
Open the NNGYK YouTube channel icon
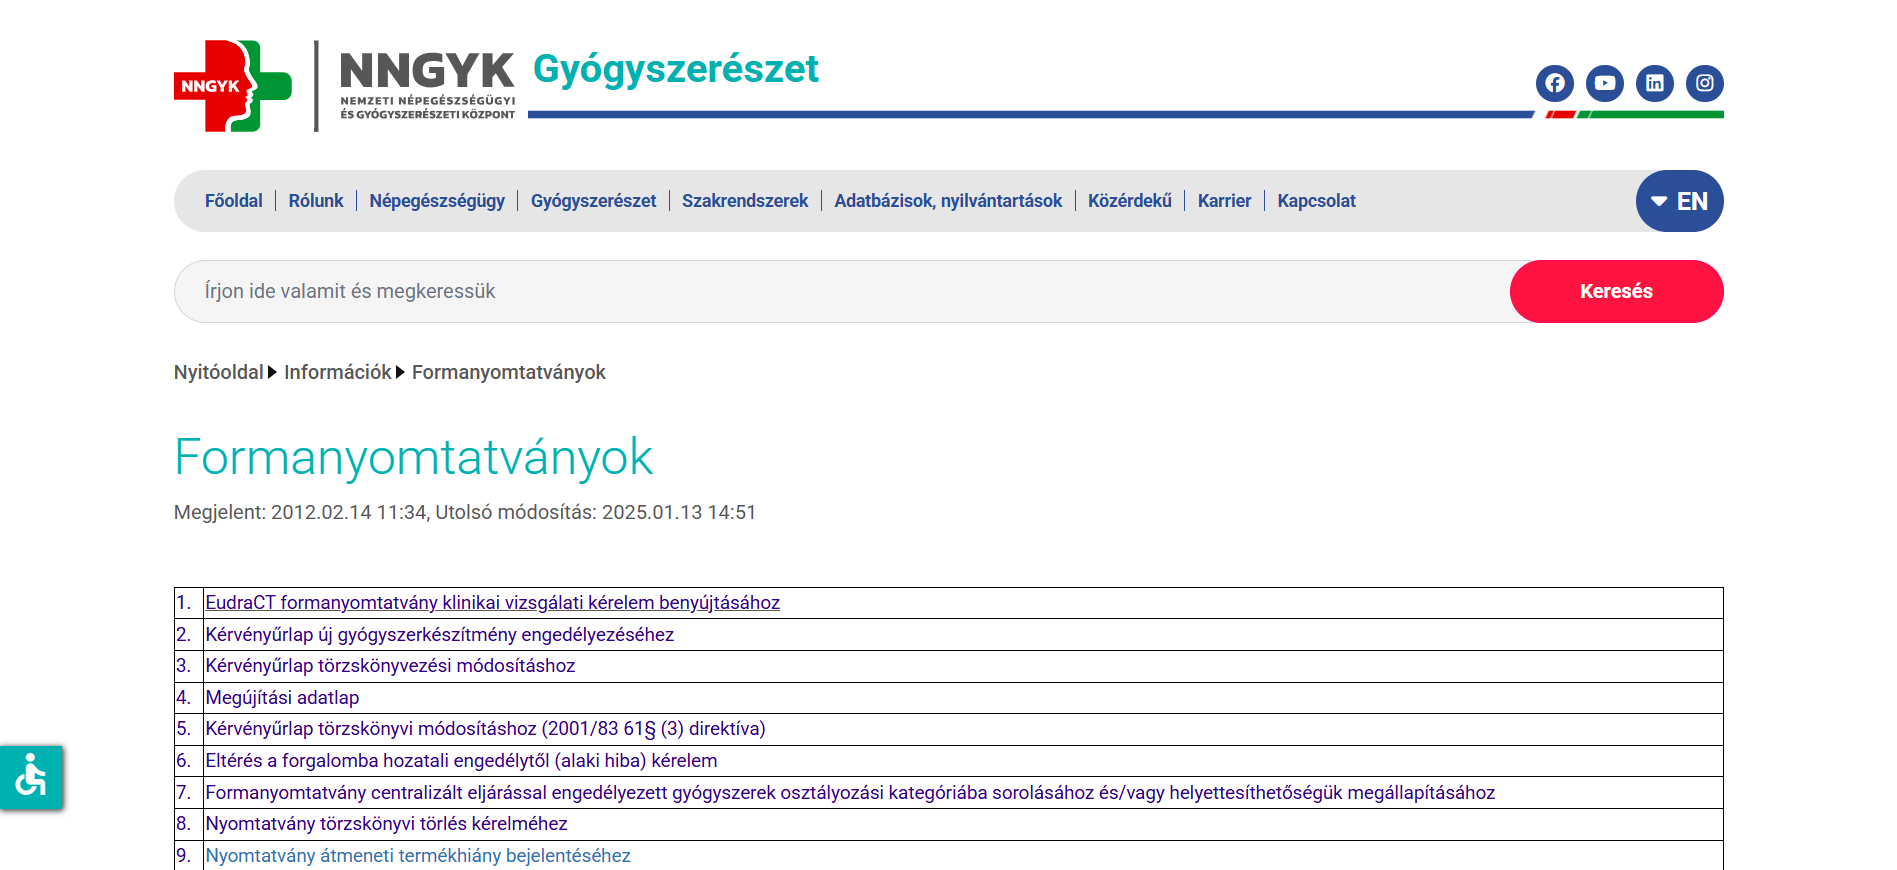pyautogui.click(x=1604, y=83)
